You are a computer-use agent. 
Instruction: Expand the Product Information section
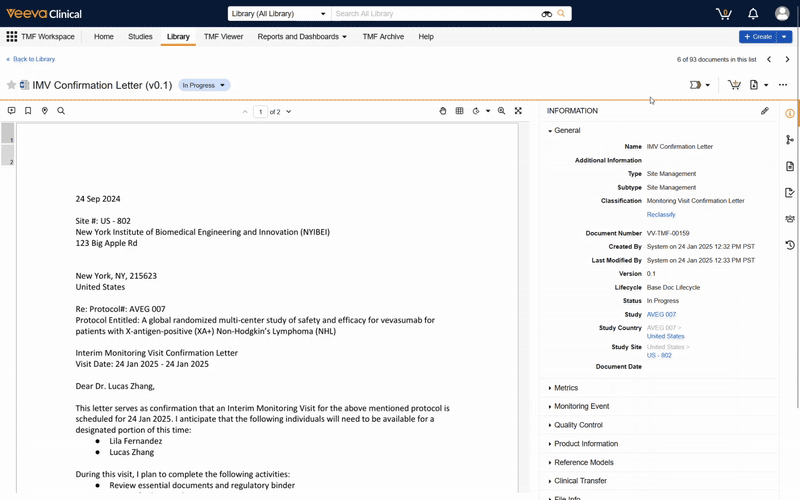pos(583,444)
